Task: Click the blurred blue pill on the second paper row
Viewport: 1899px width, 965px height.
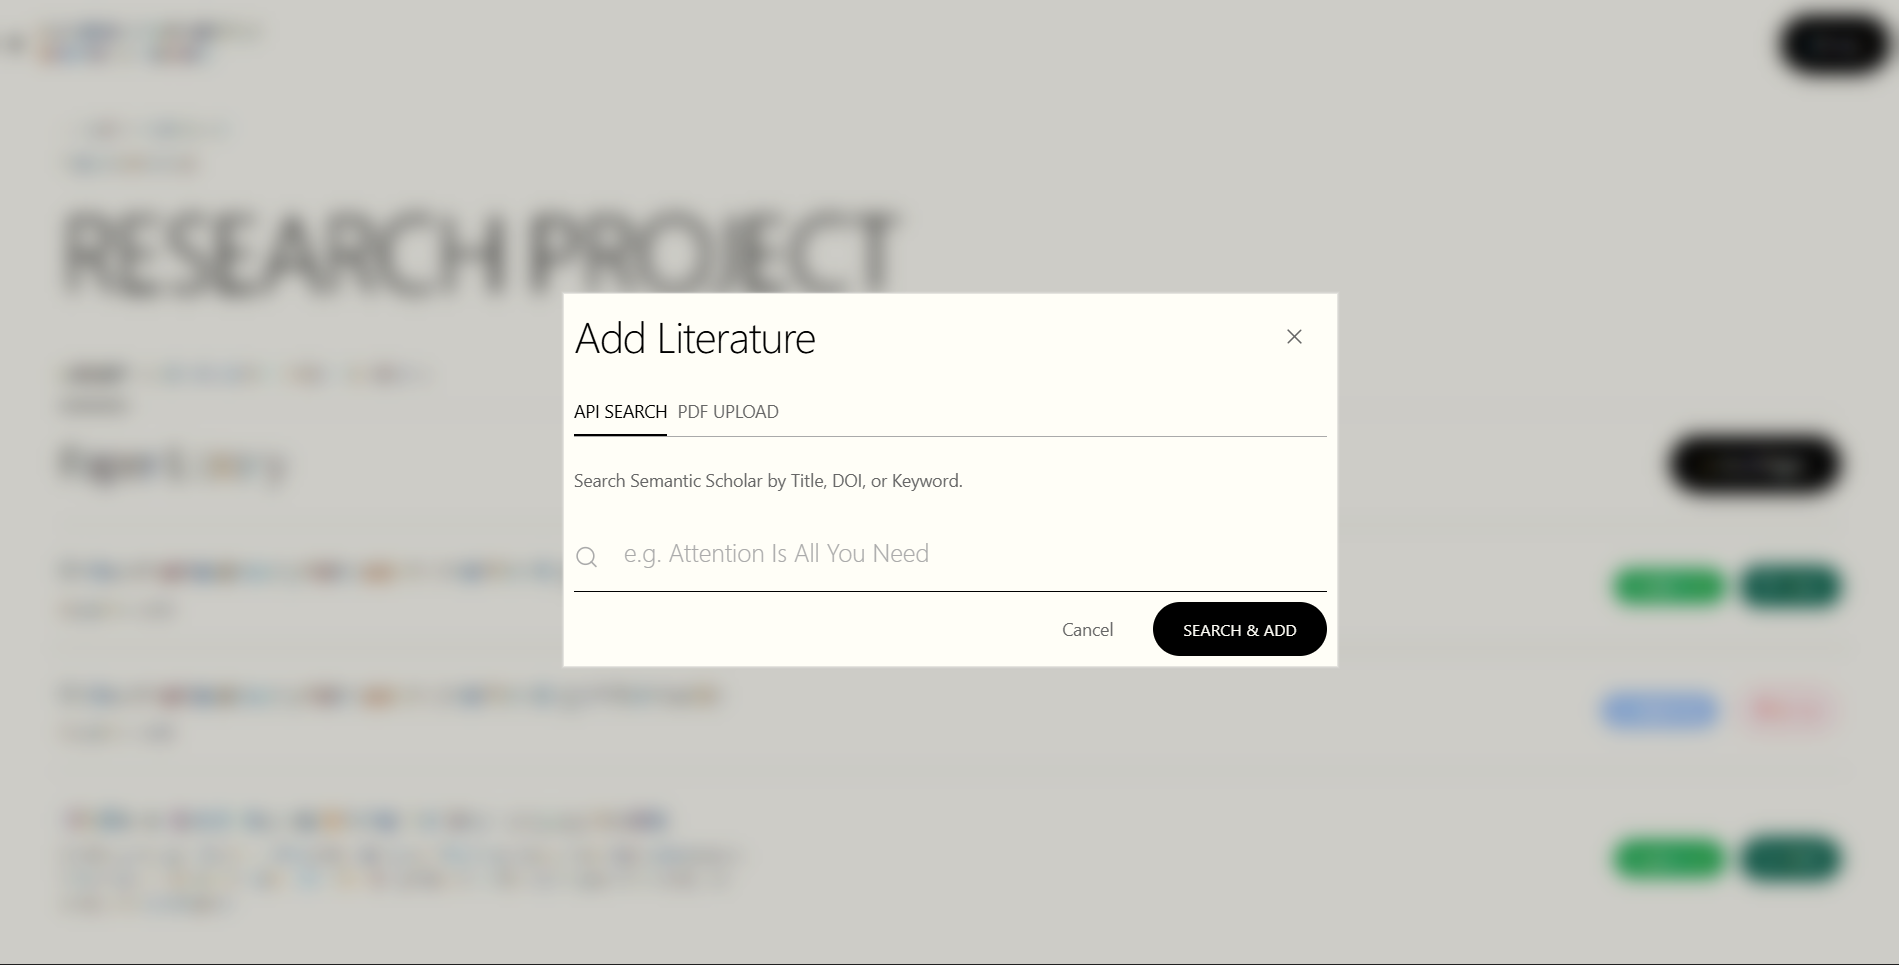Action: click(1660, 710)
